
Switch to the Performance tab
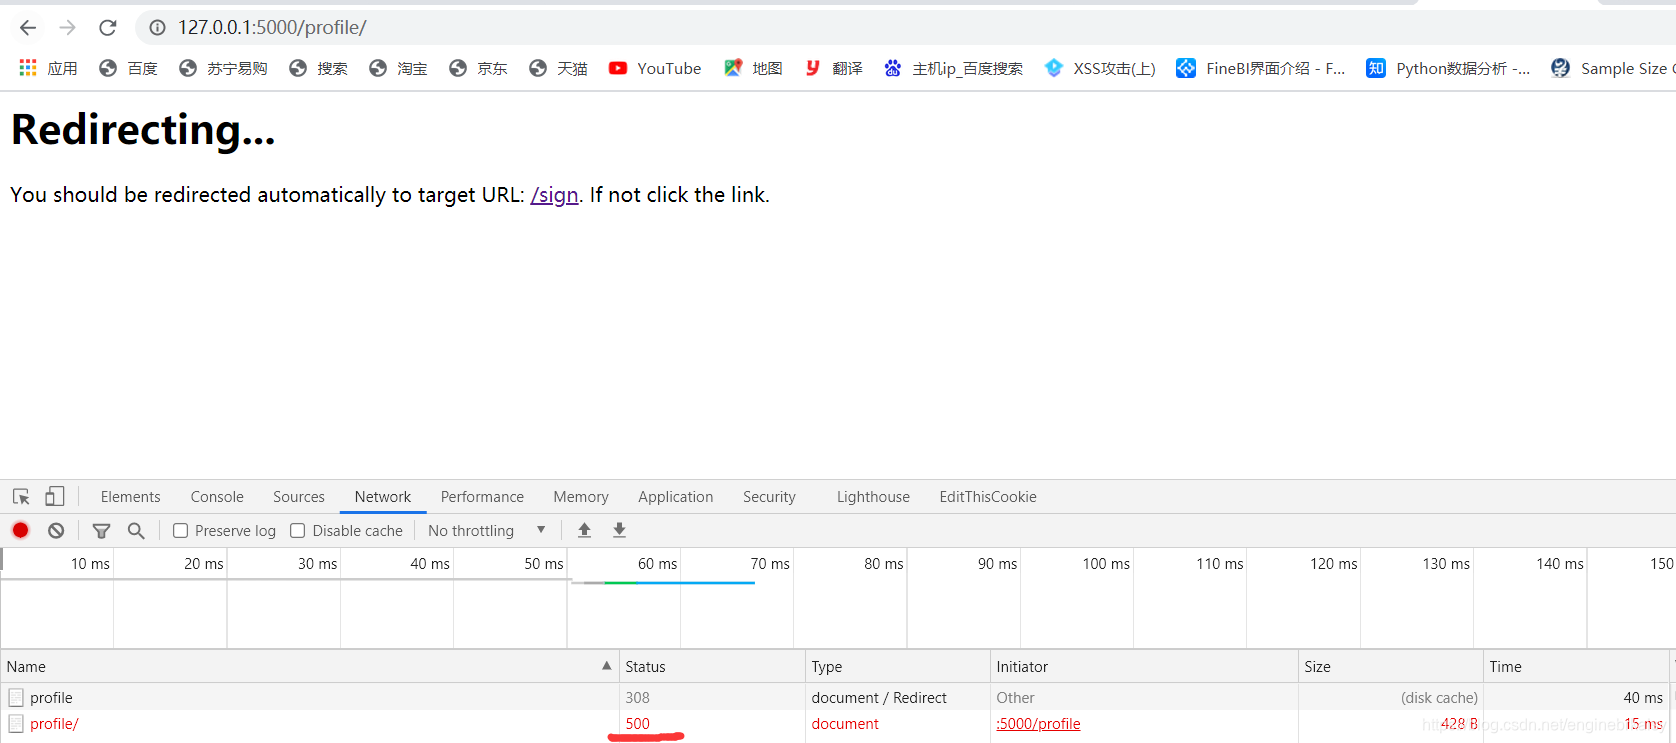tap(482, 497)
